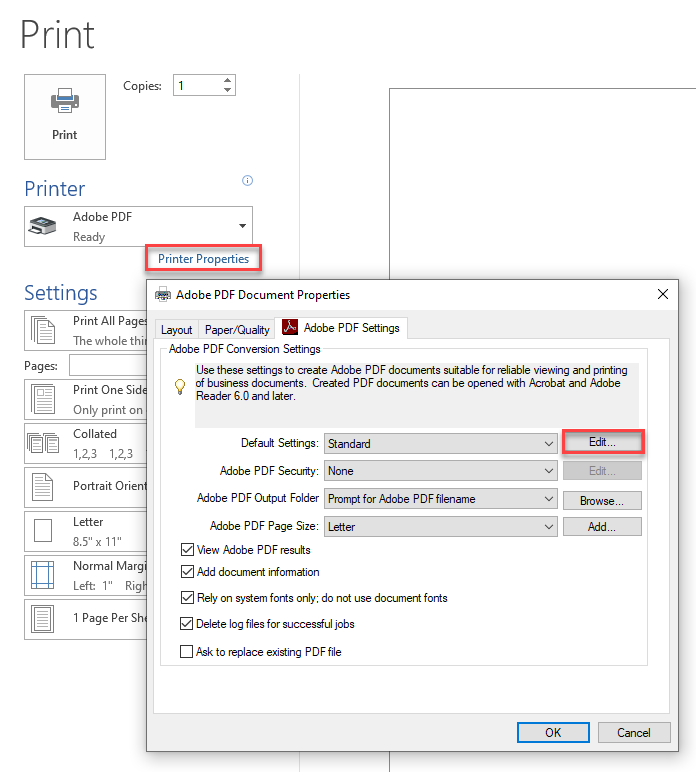This screenshot has height=772, width=696.
Task: Open the Portrait Orientation setting
Action: 86,487
